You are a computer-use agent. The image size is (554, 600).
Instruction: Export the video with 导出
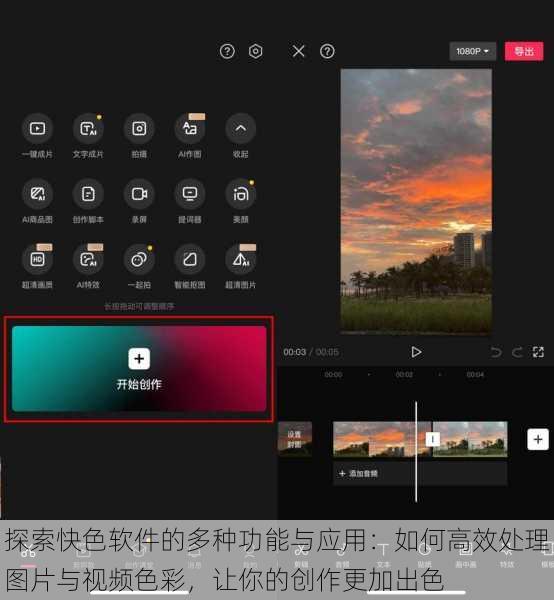(x=524, y=51)
